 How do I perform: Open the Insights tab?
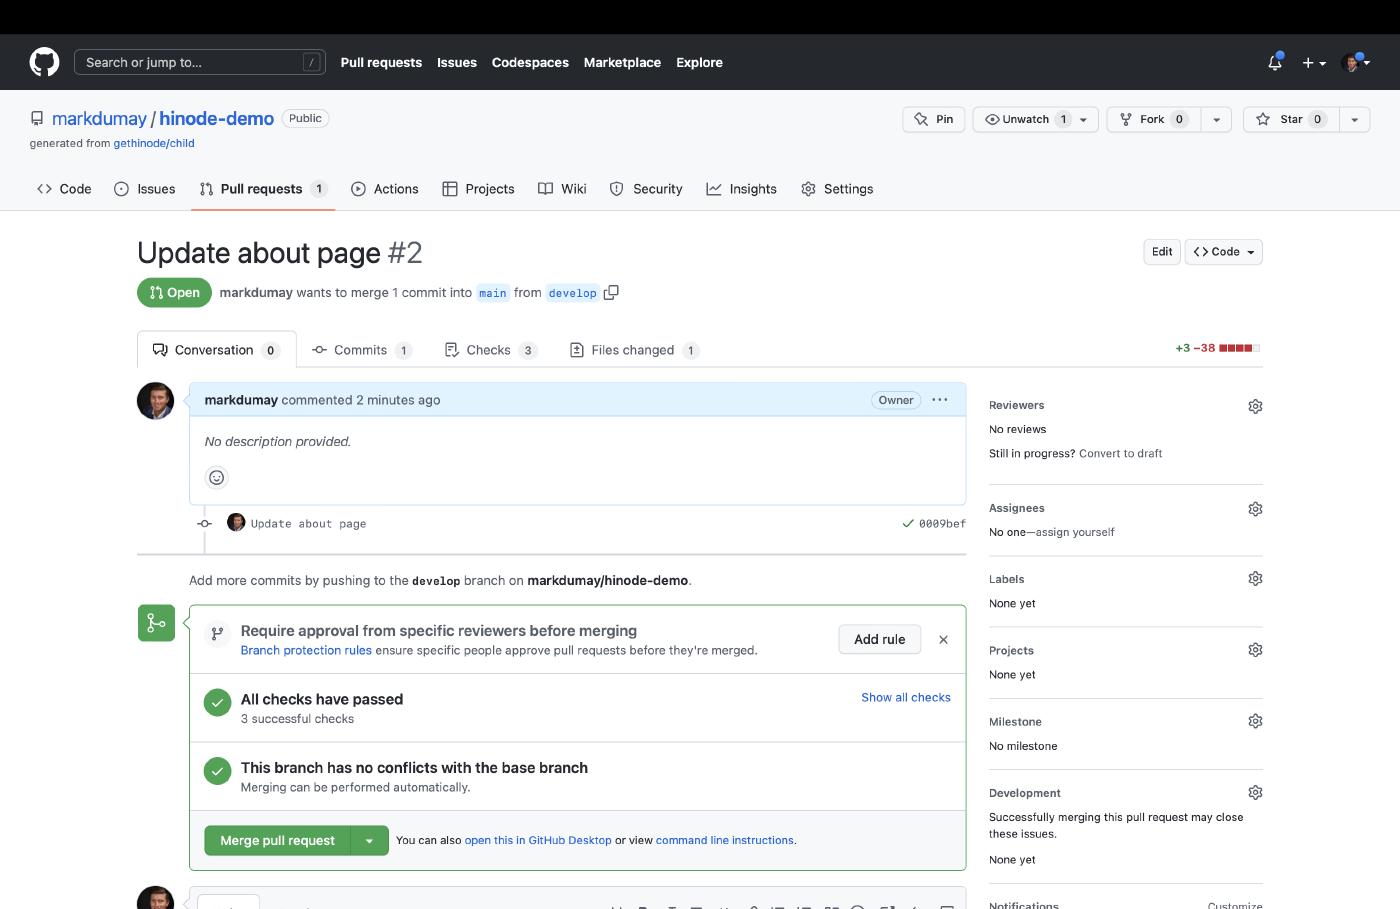[742, 189]
